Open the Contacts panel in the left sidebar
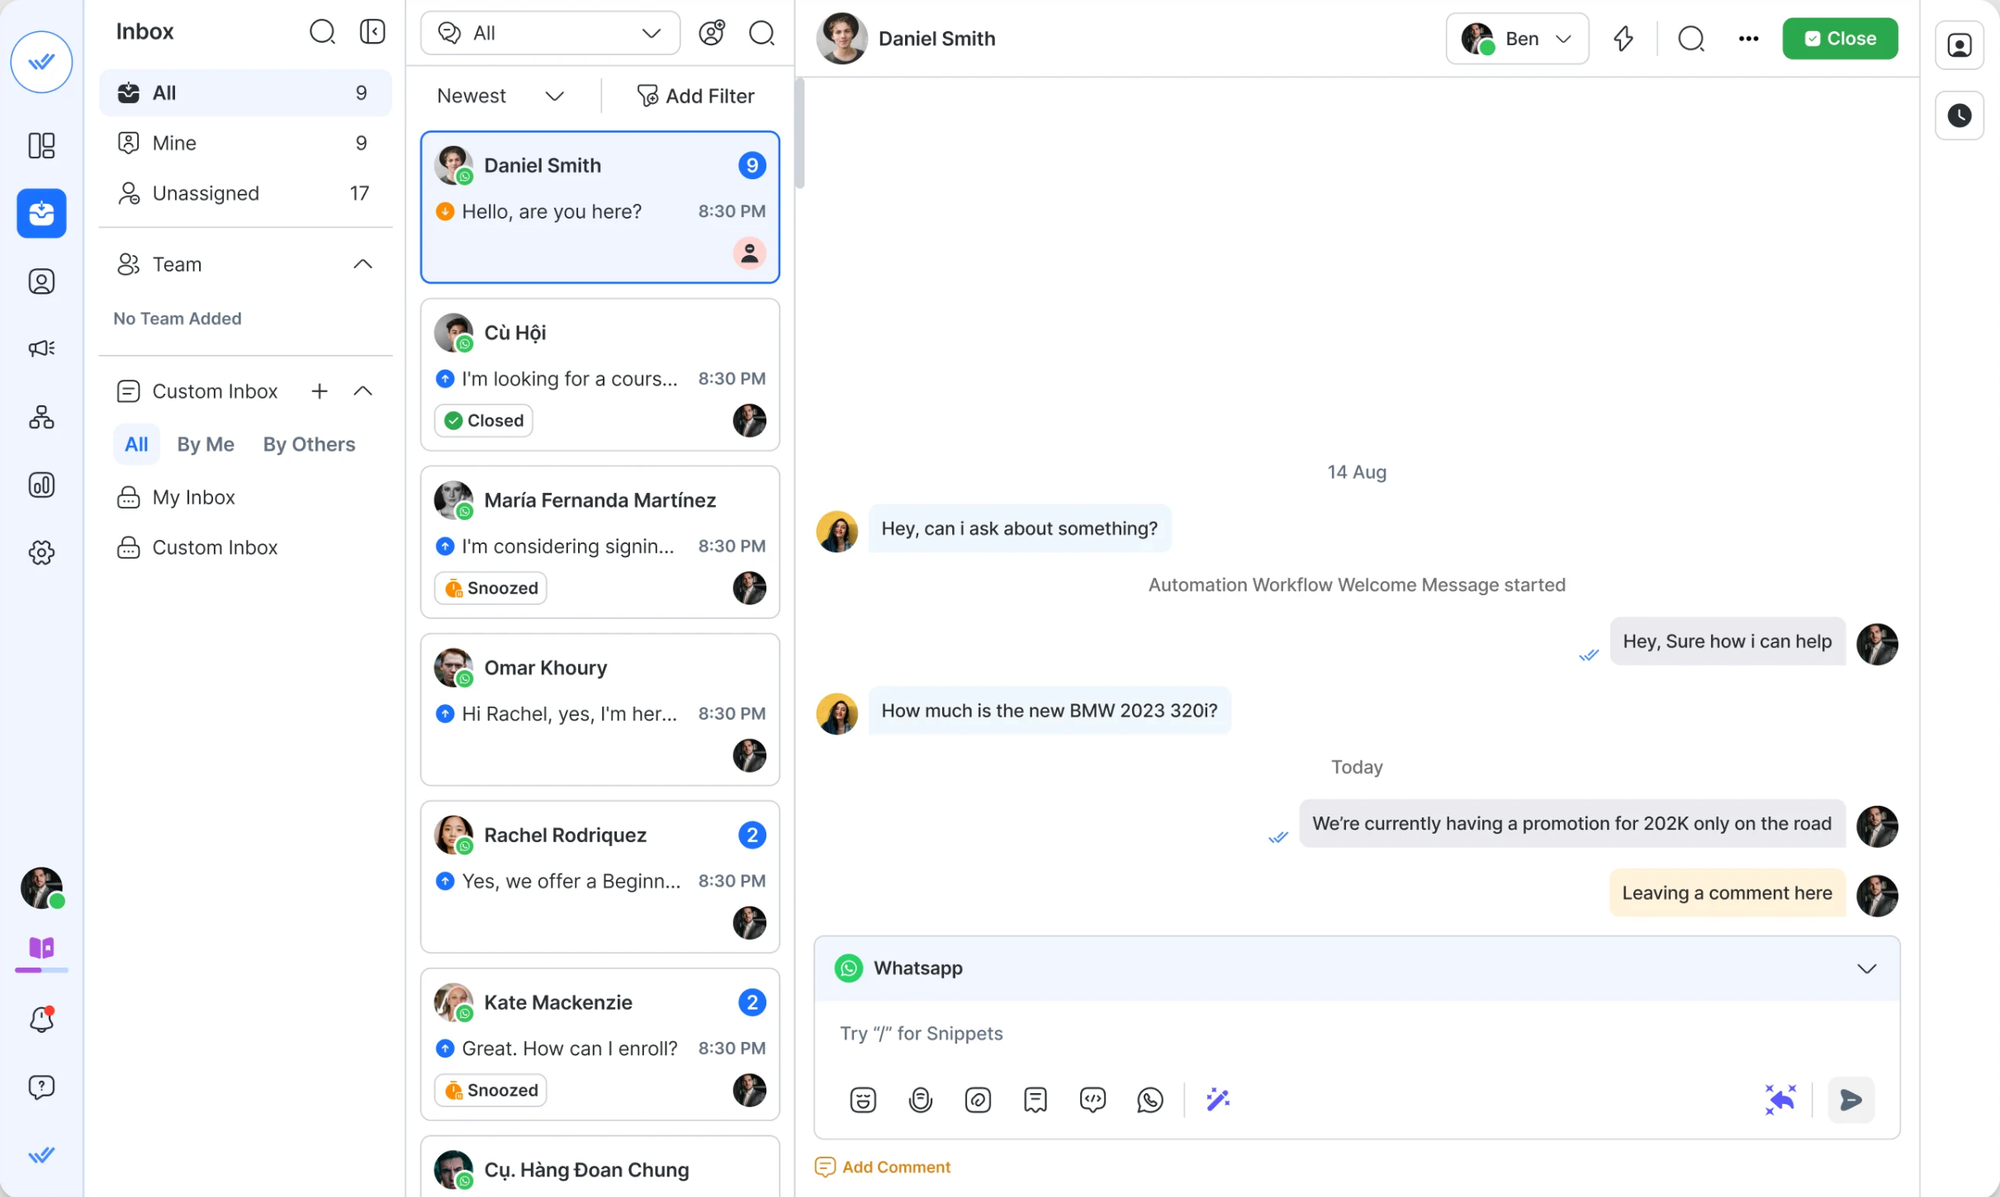2000x1197 pixels. (41, 281)
